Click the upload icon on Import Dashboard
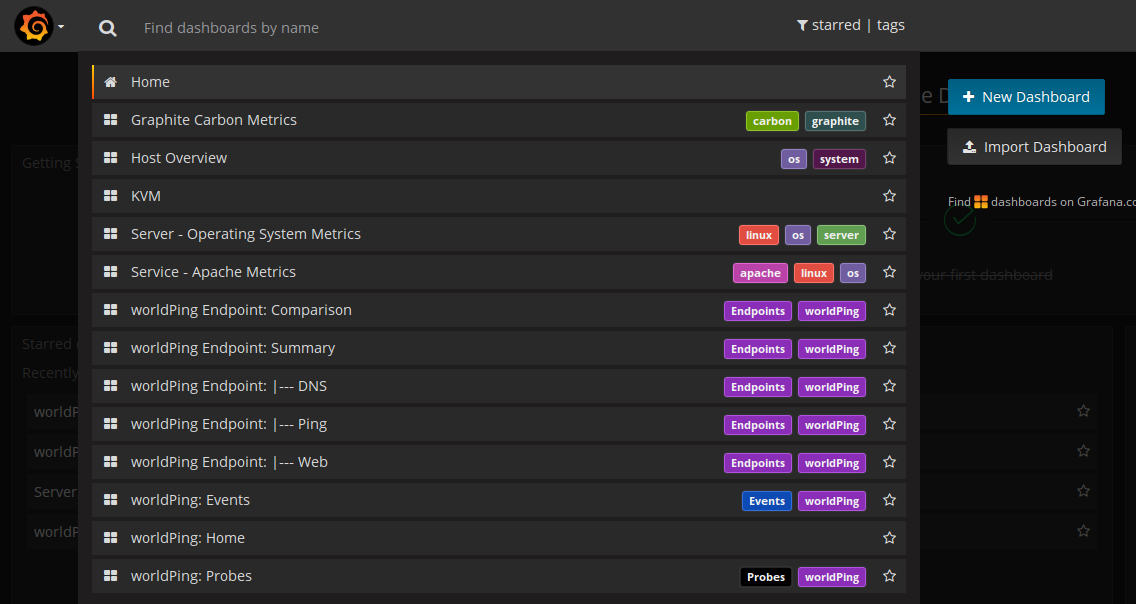The height and width of the screenshot is (604, 1136). [x=969, y=147]
